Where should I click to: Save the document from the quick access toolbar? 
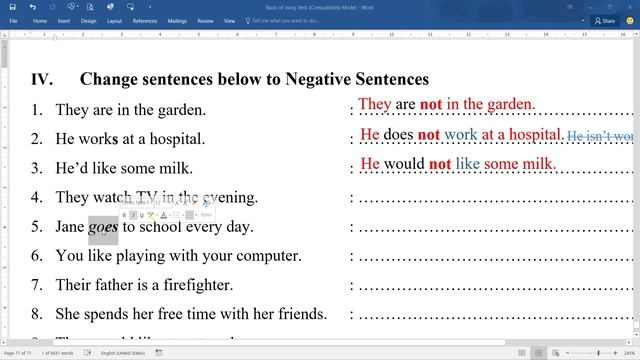13,7
